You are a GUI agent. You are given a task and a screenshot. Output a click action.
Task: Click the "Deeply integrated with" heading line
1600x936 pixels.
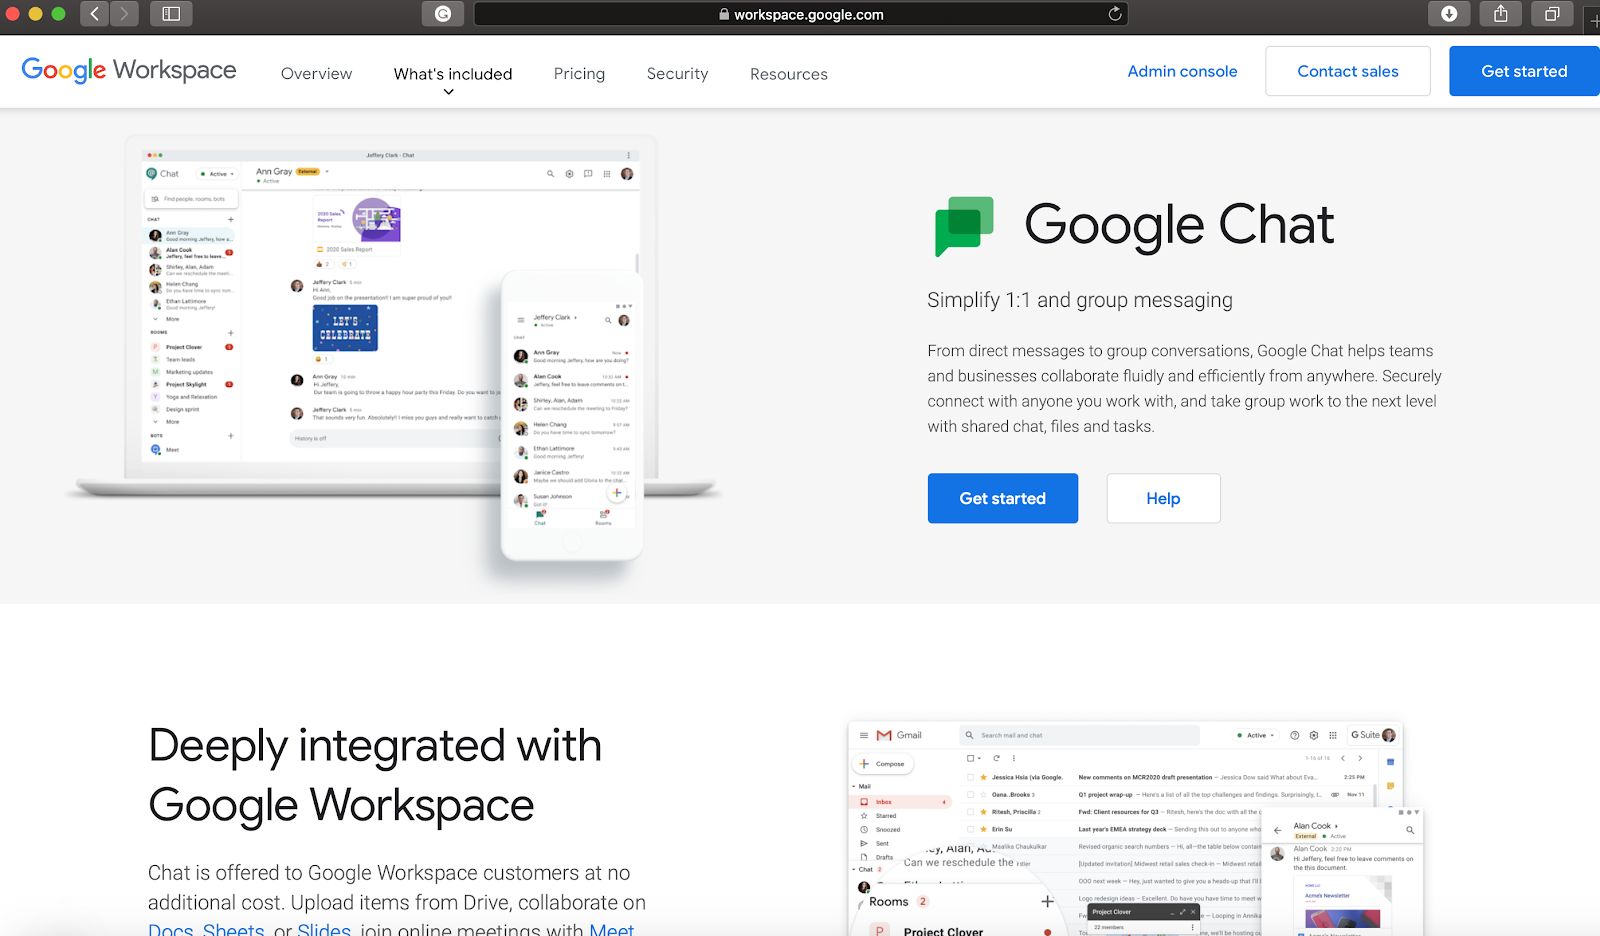pos(375,746)
